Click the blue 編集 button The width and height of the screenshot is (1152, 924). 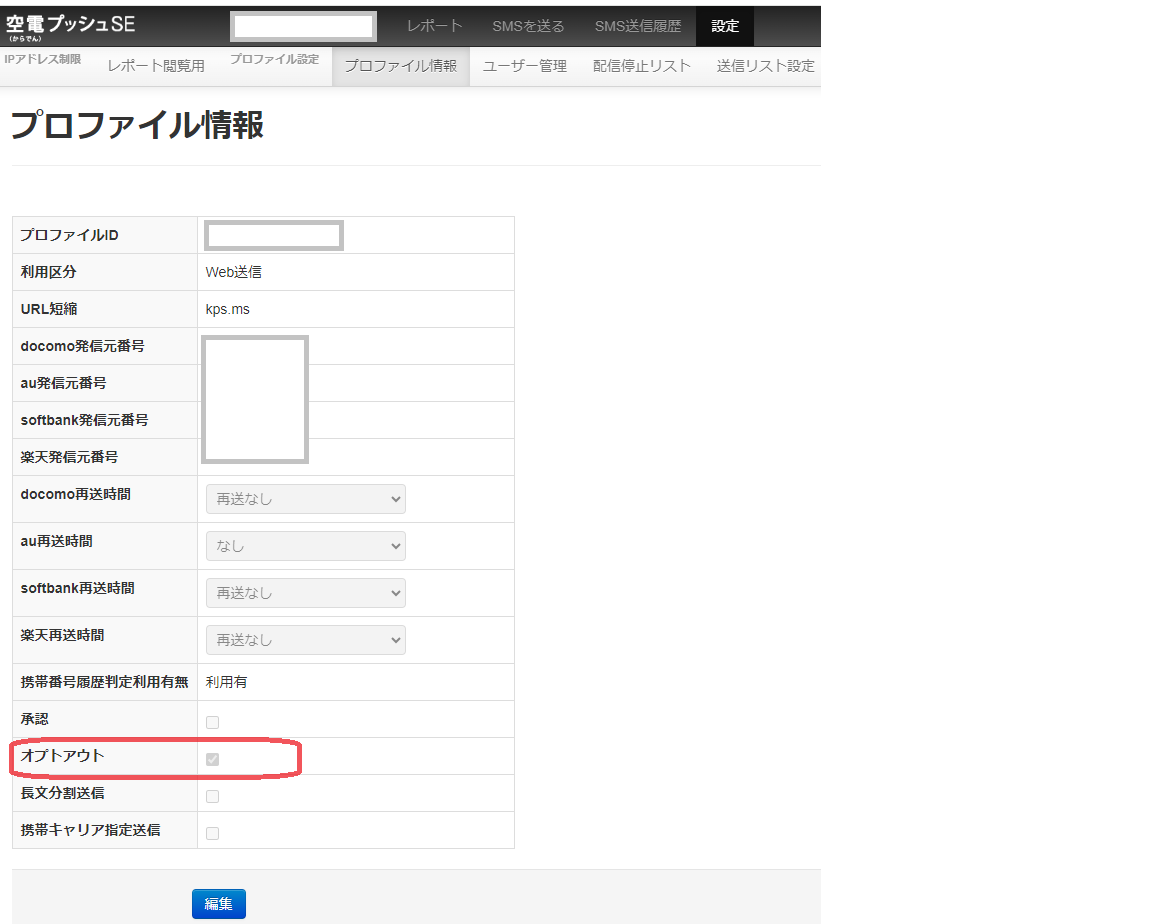pyautogui.click(x=219, y=903)
